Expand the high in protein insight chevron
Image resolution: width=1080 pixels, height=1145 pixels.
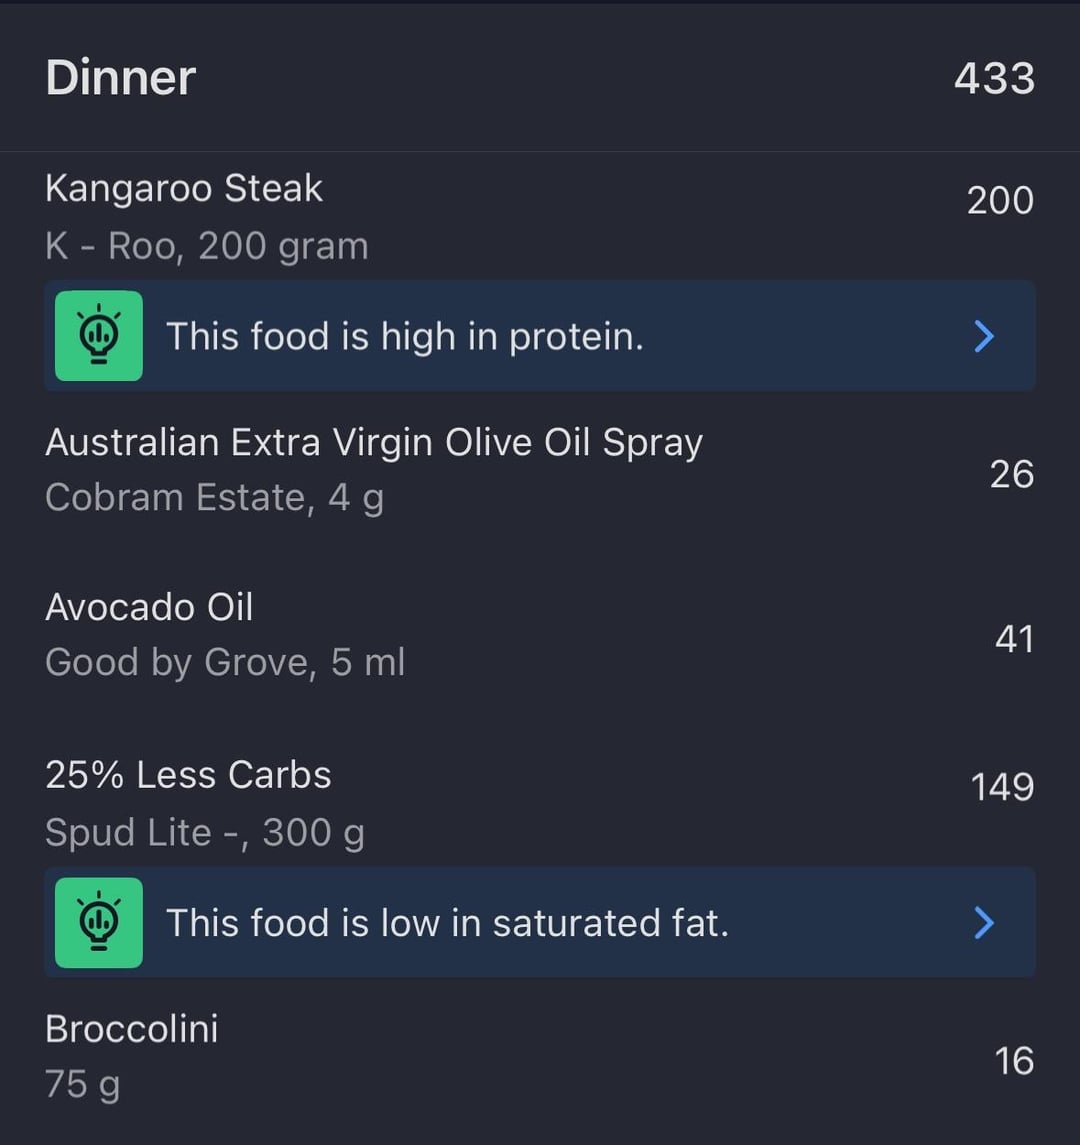pos(984,336)
